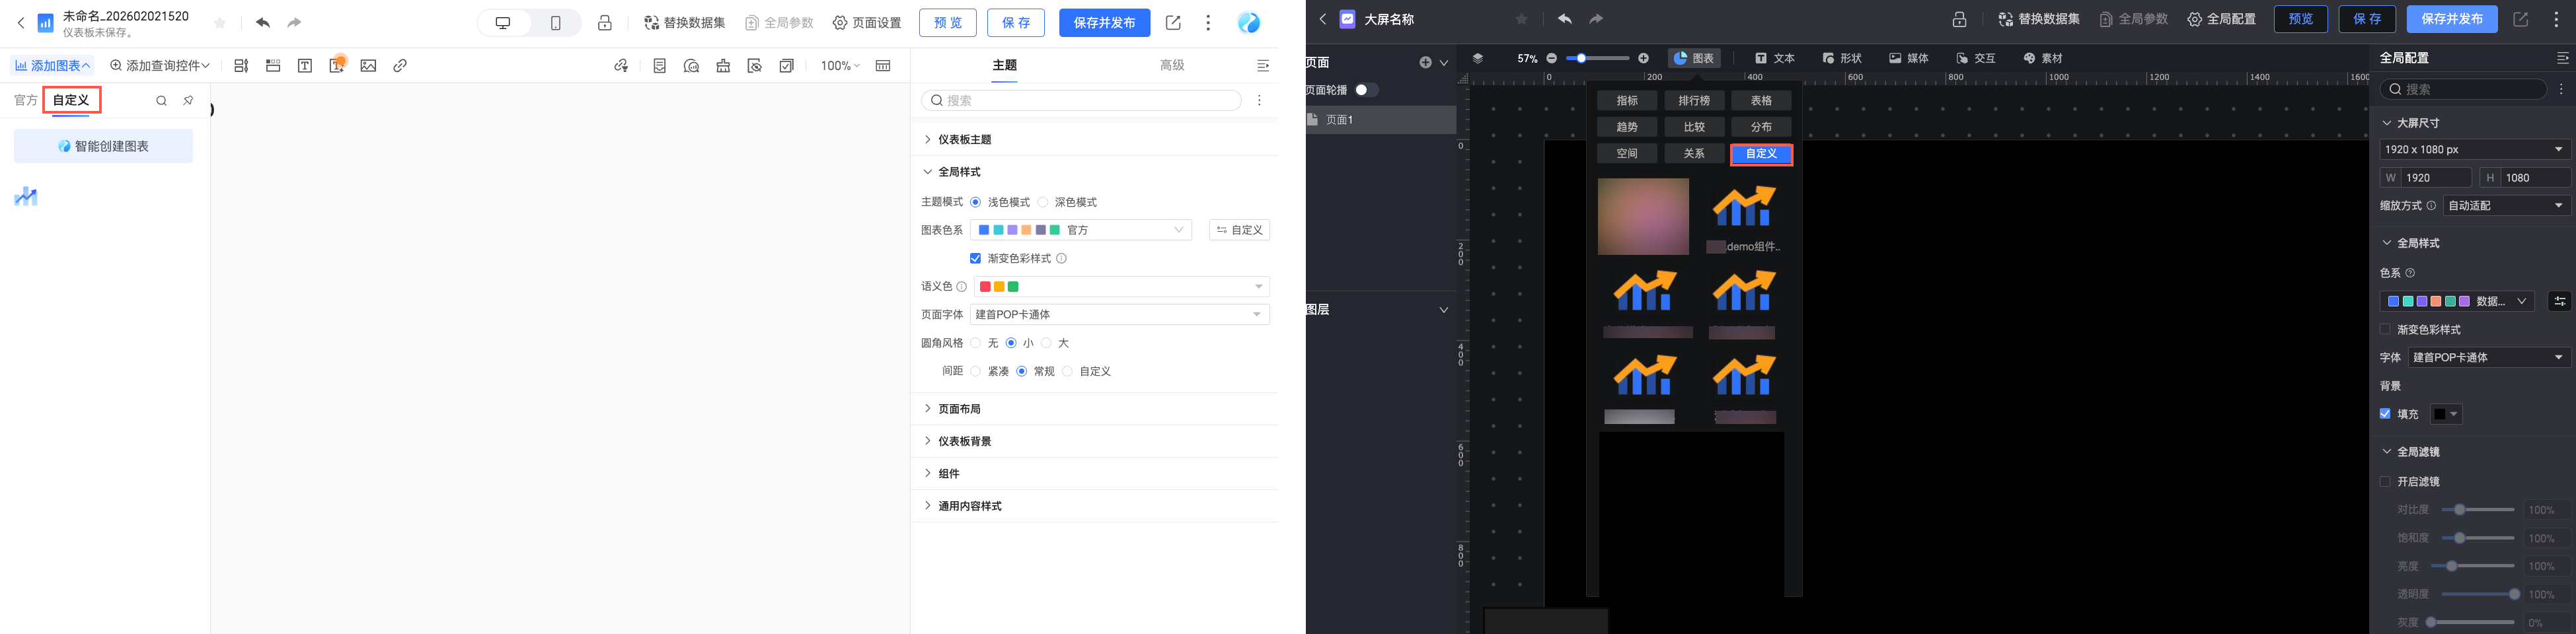2576x634 pixels.
Task: Select 深色模式 theme mode
Action: 1043,202
